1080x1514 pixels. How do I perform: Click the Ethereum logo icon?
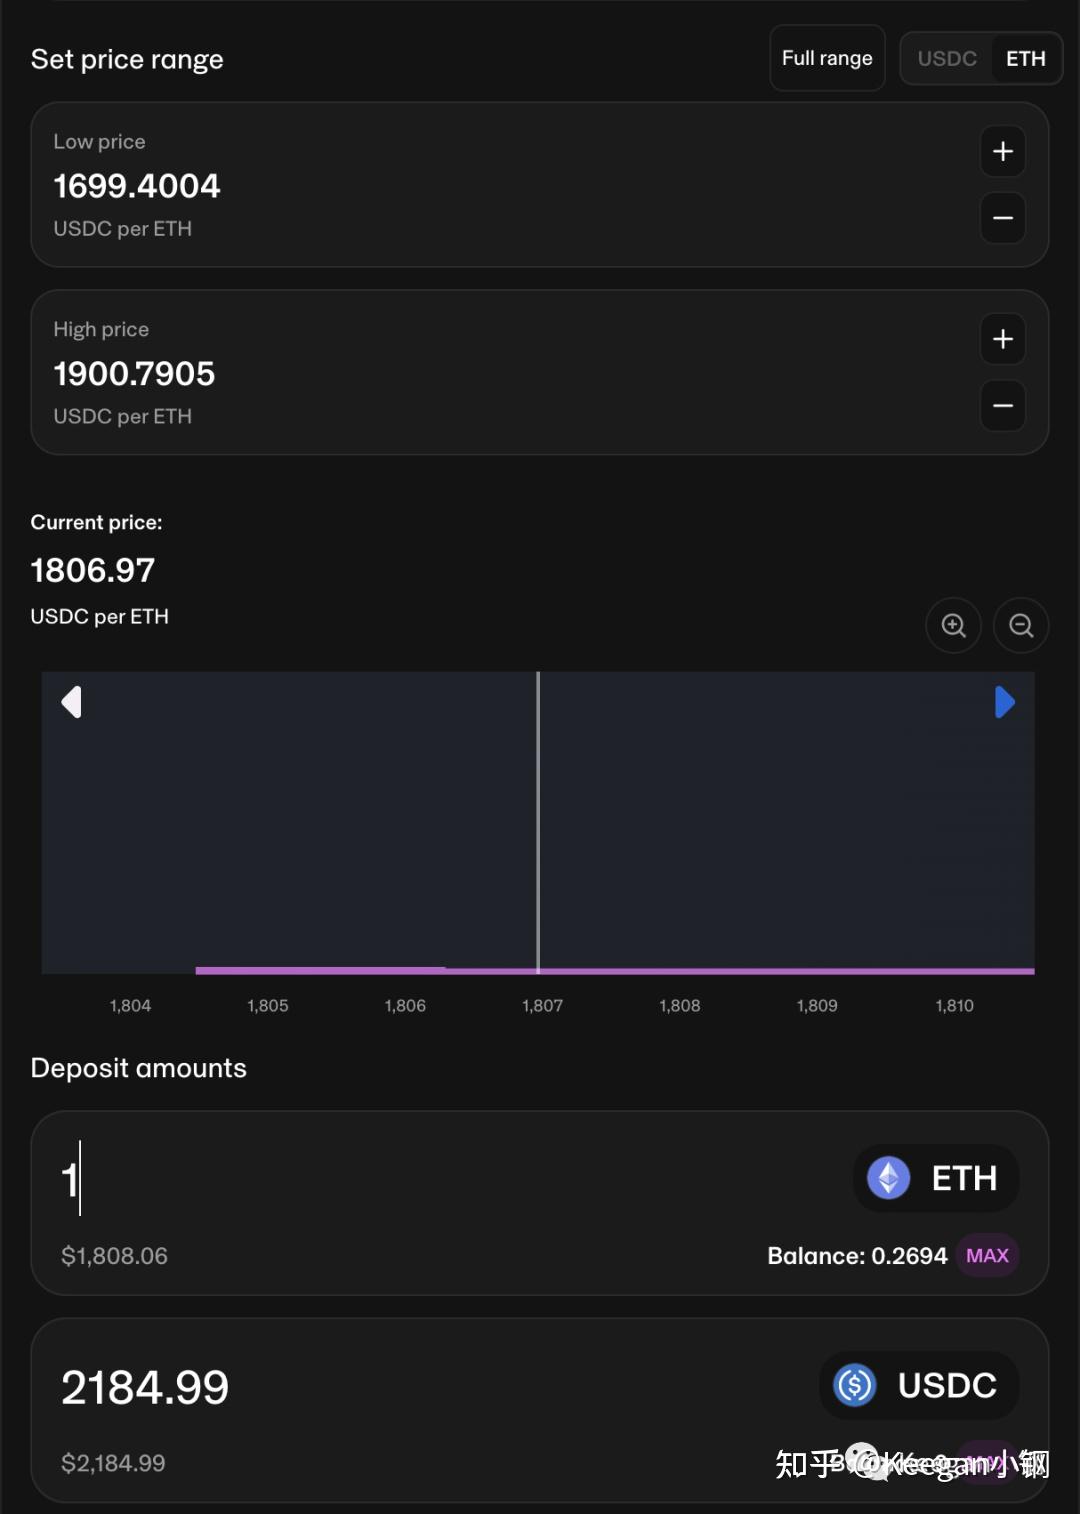point(888,1178)
